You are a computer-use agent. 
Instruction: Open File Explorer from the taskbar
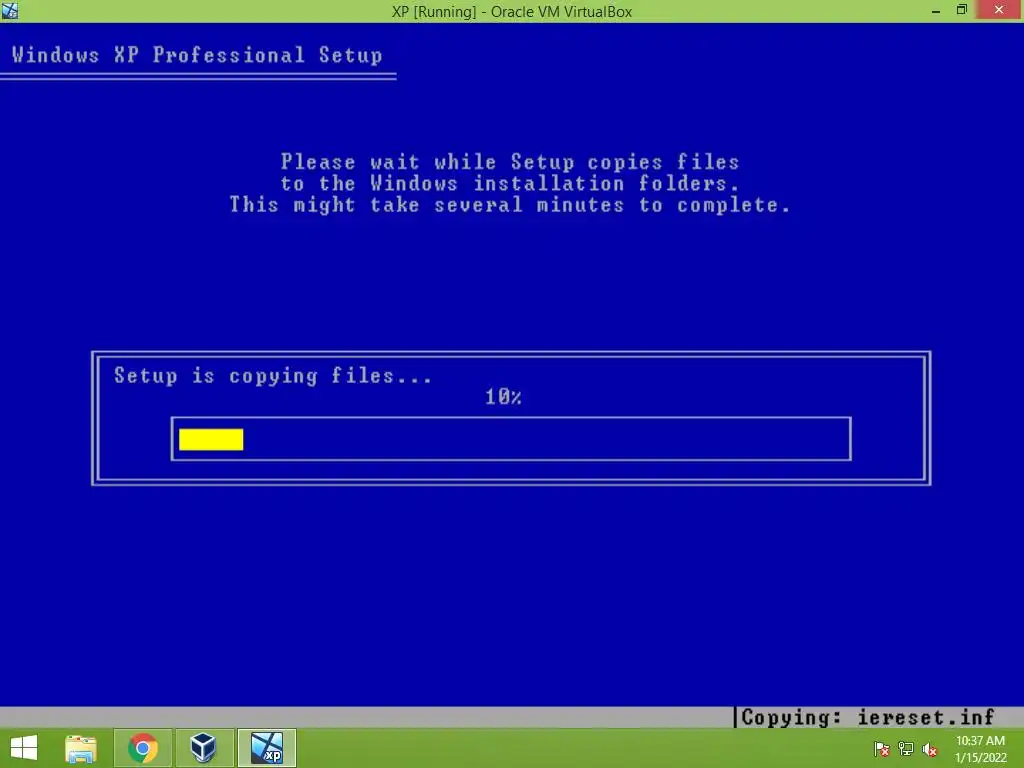[81, 748]
